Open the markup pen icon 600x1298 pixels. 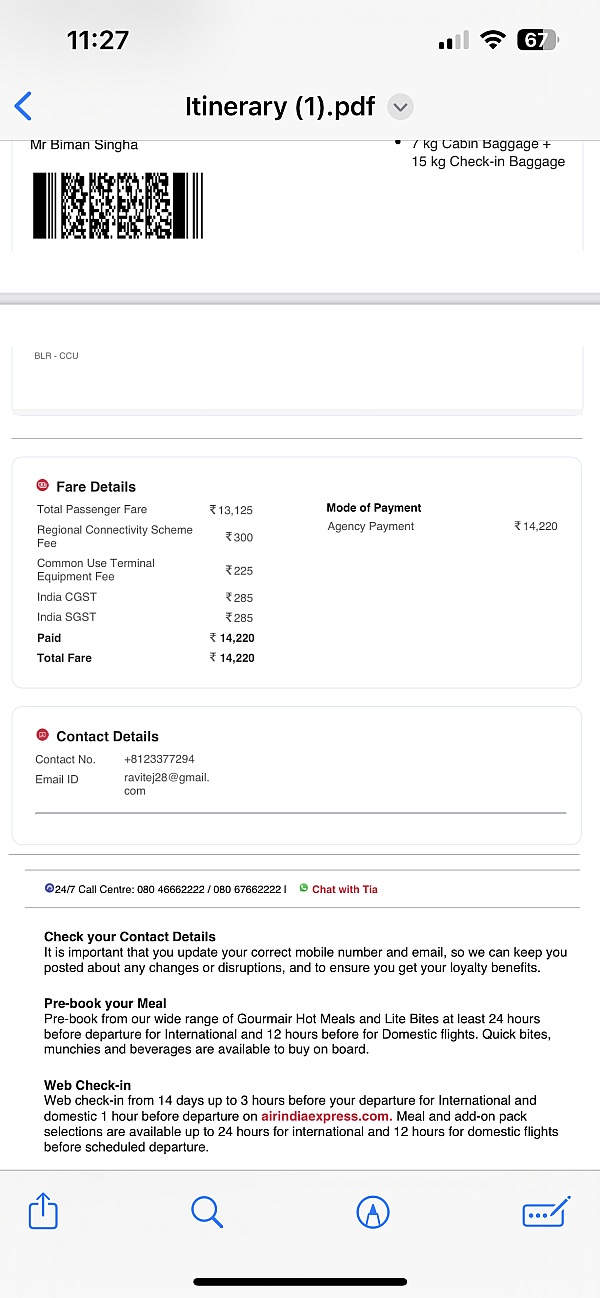pyautogui.click(x=372, y=1212)
